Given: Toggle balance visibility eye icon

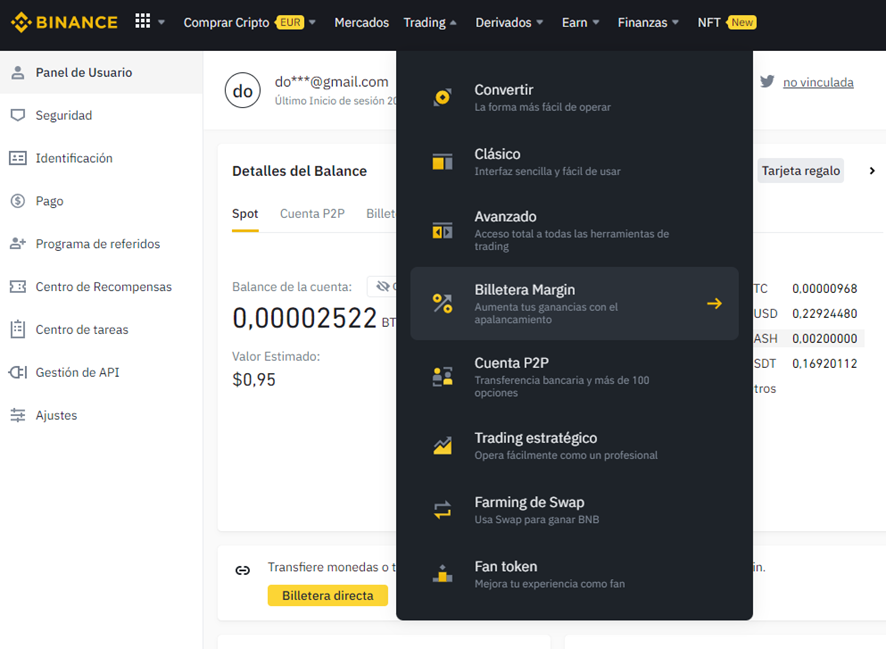Looking at the screenshot, I should click(383, 286).
